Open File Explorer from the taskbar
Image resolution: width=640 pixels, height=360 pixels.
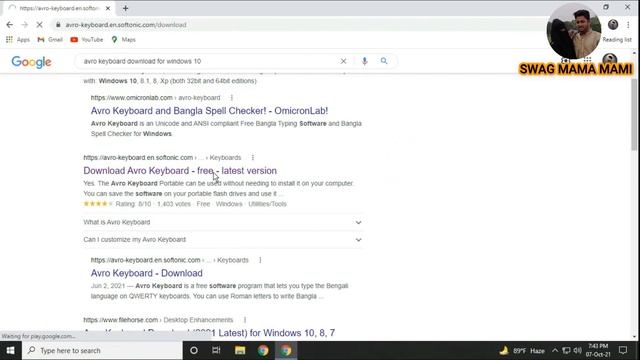240,351
